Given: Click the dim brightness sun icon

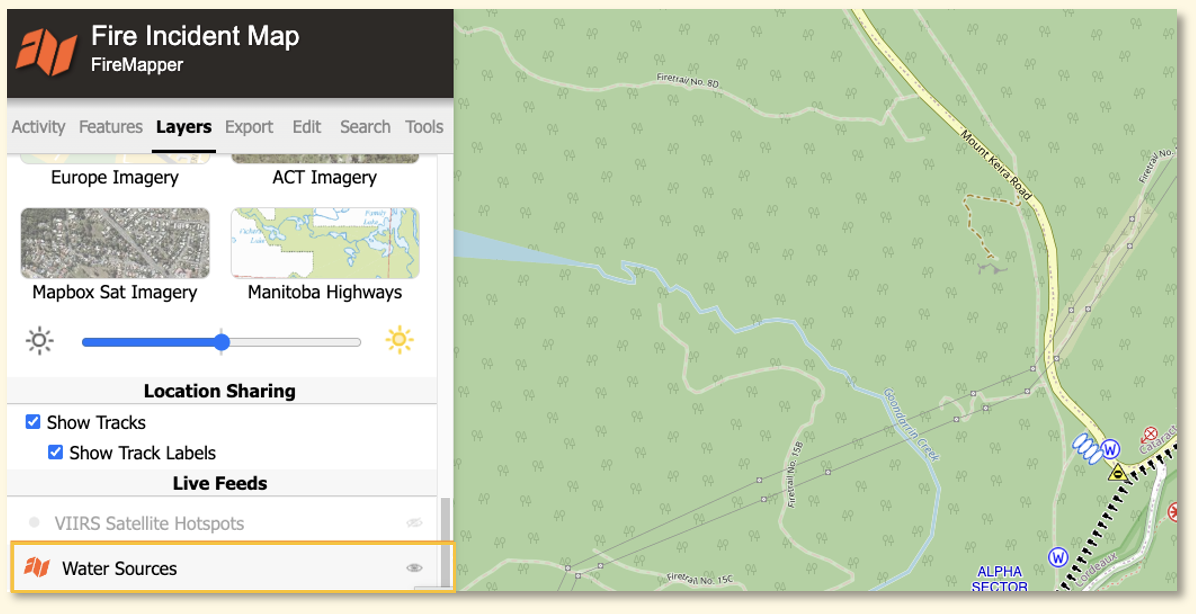Looking at the screenshot, I should point(39,340).
